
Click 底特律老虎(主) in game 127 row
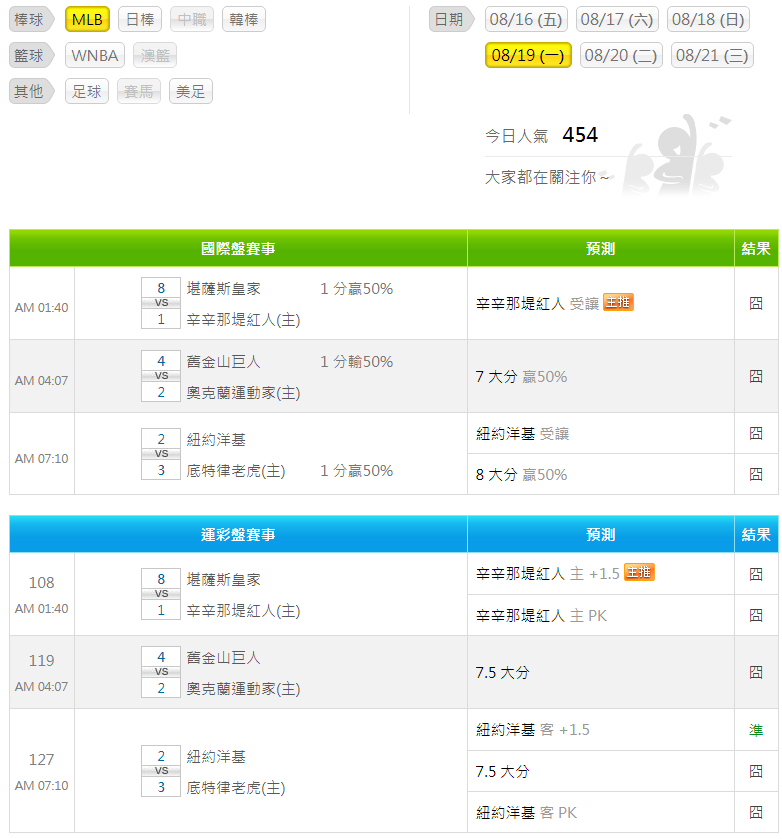(236, 788)
